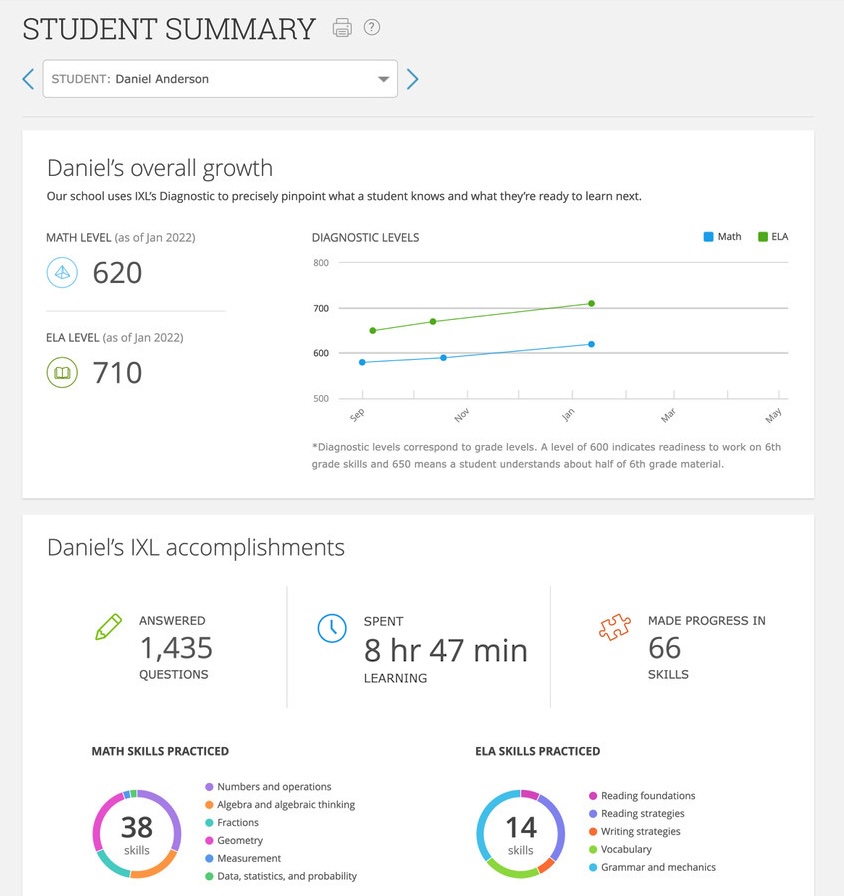
Task: Select the January ELA data point
Action: pos(591,303)
